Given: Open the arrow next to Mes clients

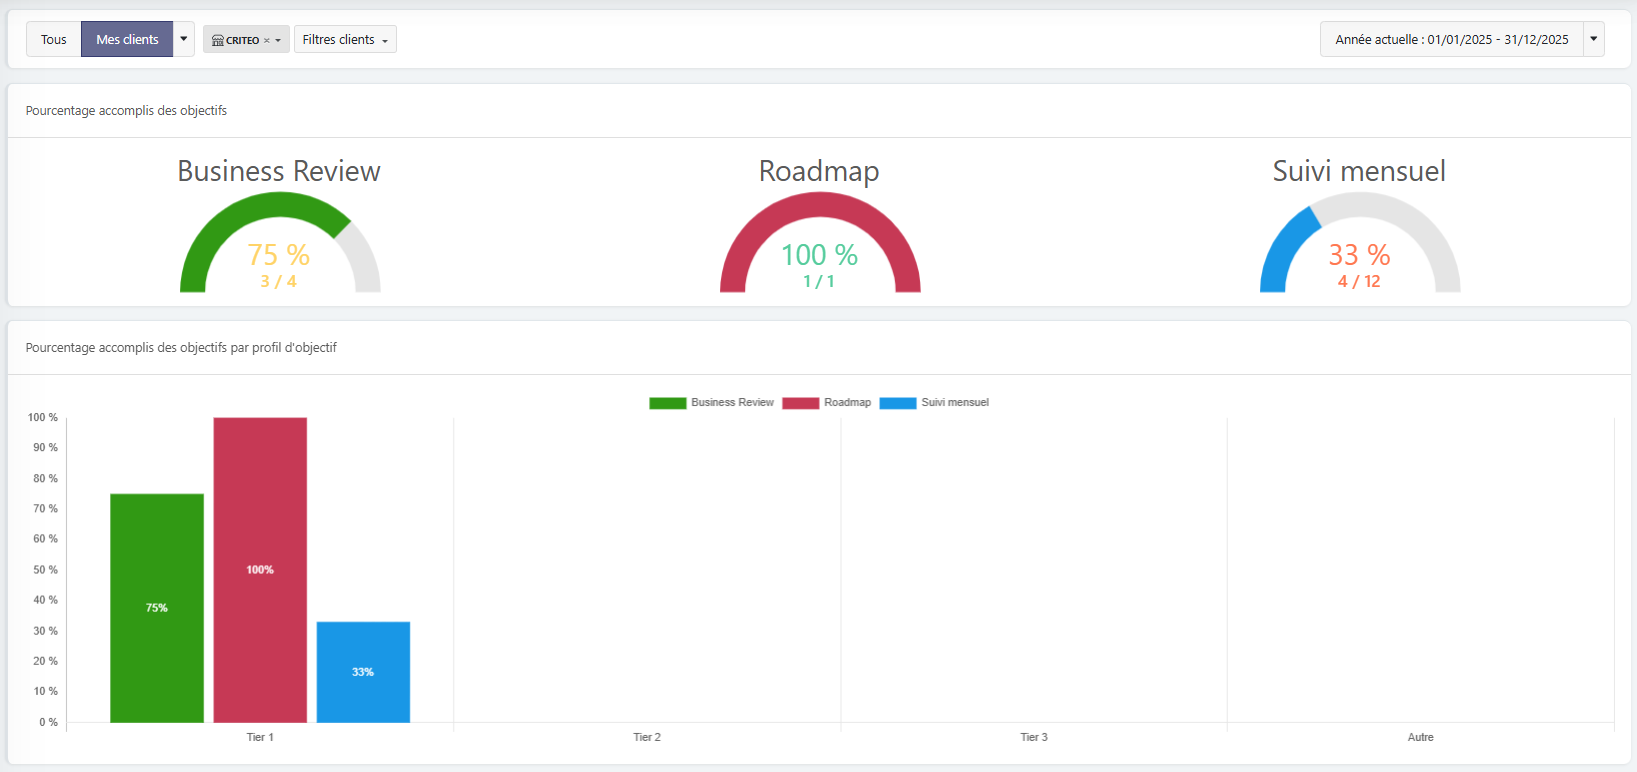Looking at the screenshot, I should (184, 39).
